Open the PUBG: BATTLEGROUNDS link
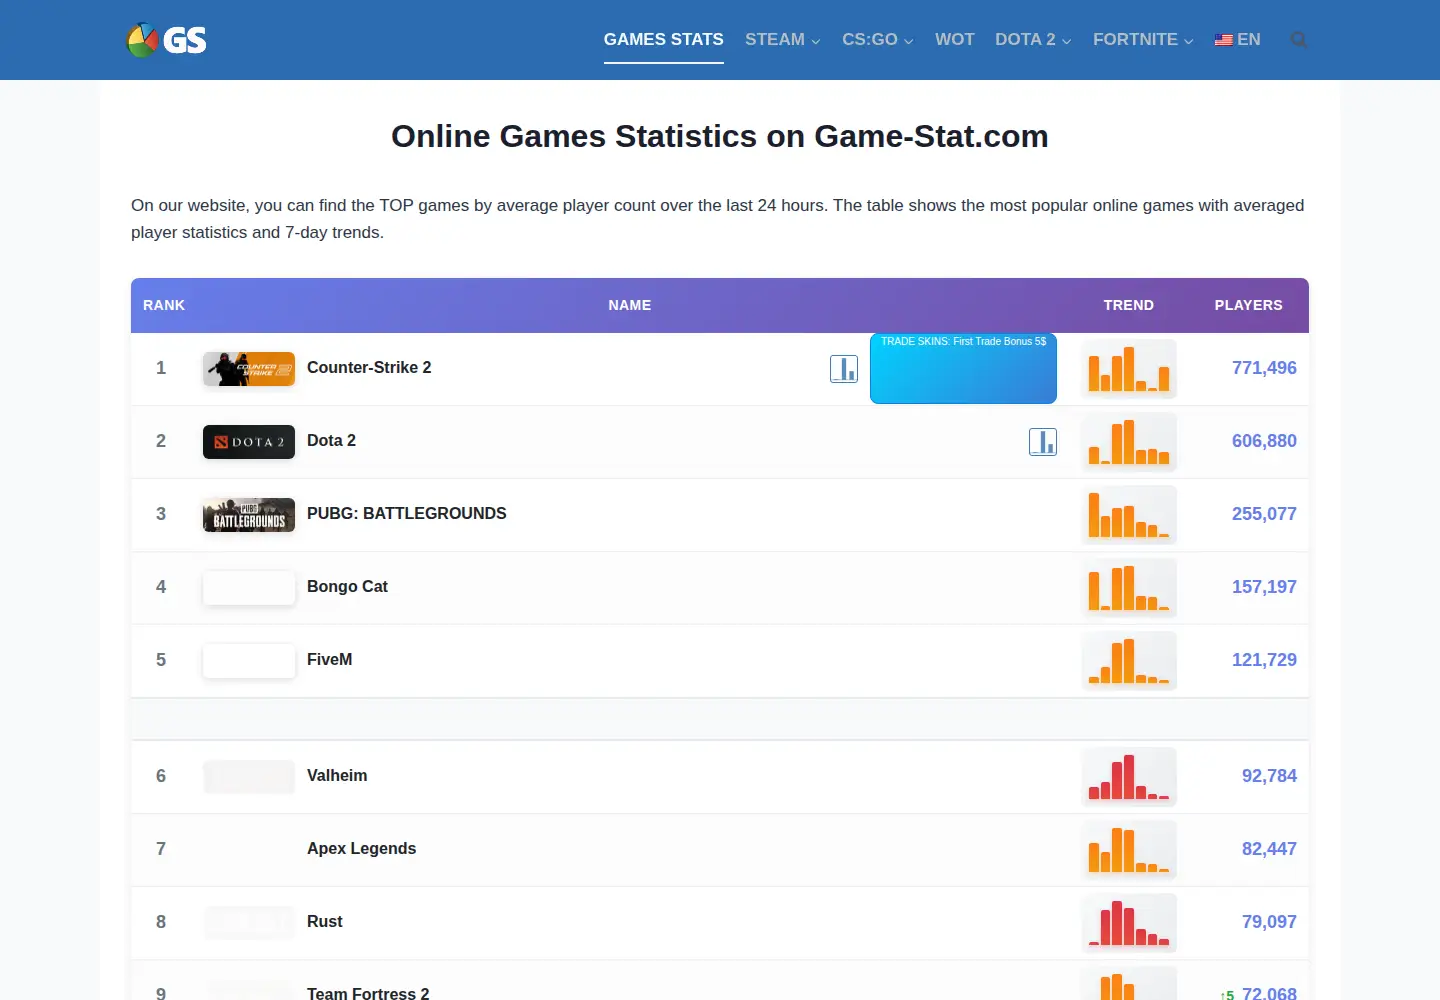This screenshot has width=1440, height=1000. pyautogui.click(x=407, y=514)
